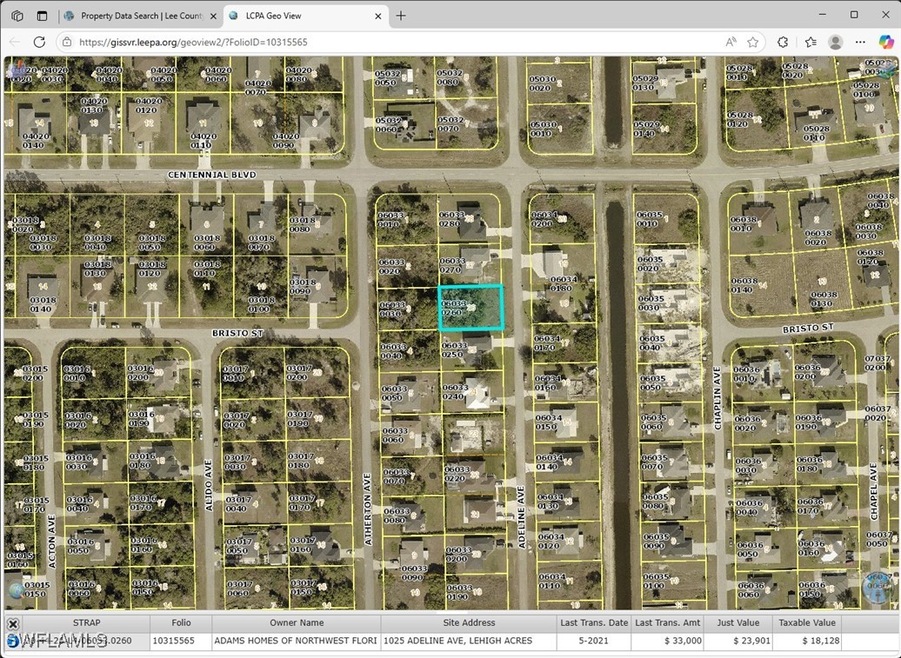Open the user profile icon
The image size is (901, 658).
tap(835, 42)
